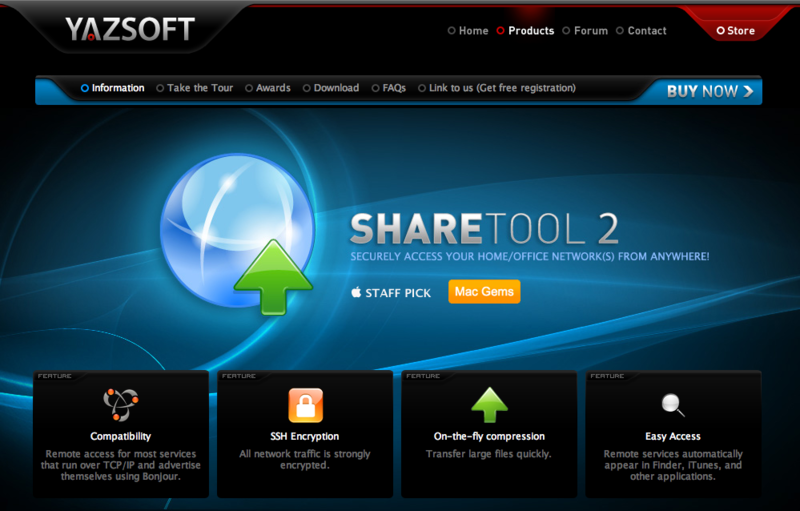
Task: Open the Easy Access heading
Action: coord(673,436)
